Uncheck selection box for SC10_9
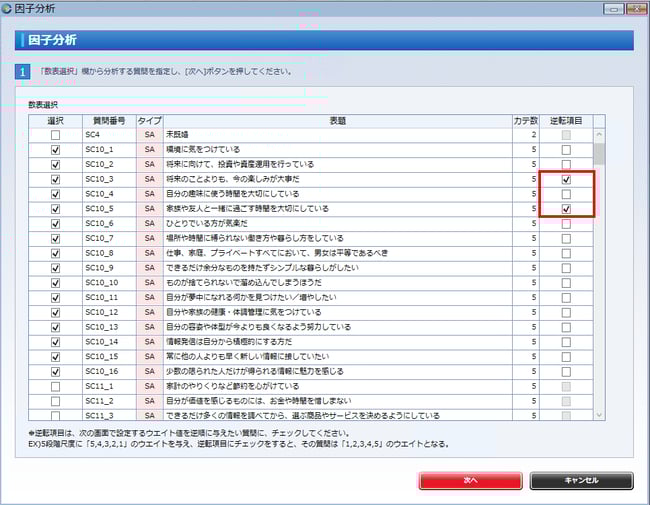Viewport: 650px width, 505px height. (x=55, y=268)
